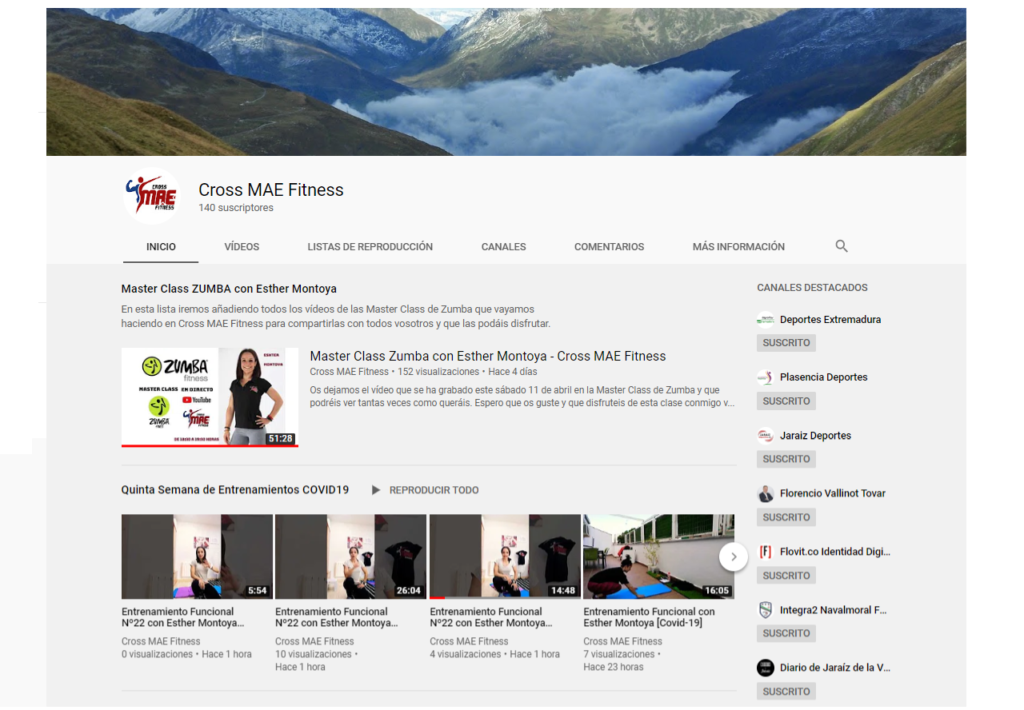Open the Master Class Zumba video title link
Screen dimensions: 1024x710
[488, 356]
